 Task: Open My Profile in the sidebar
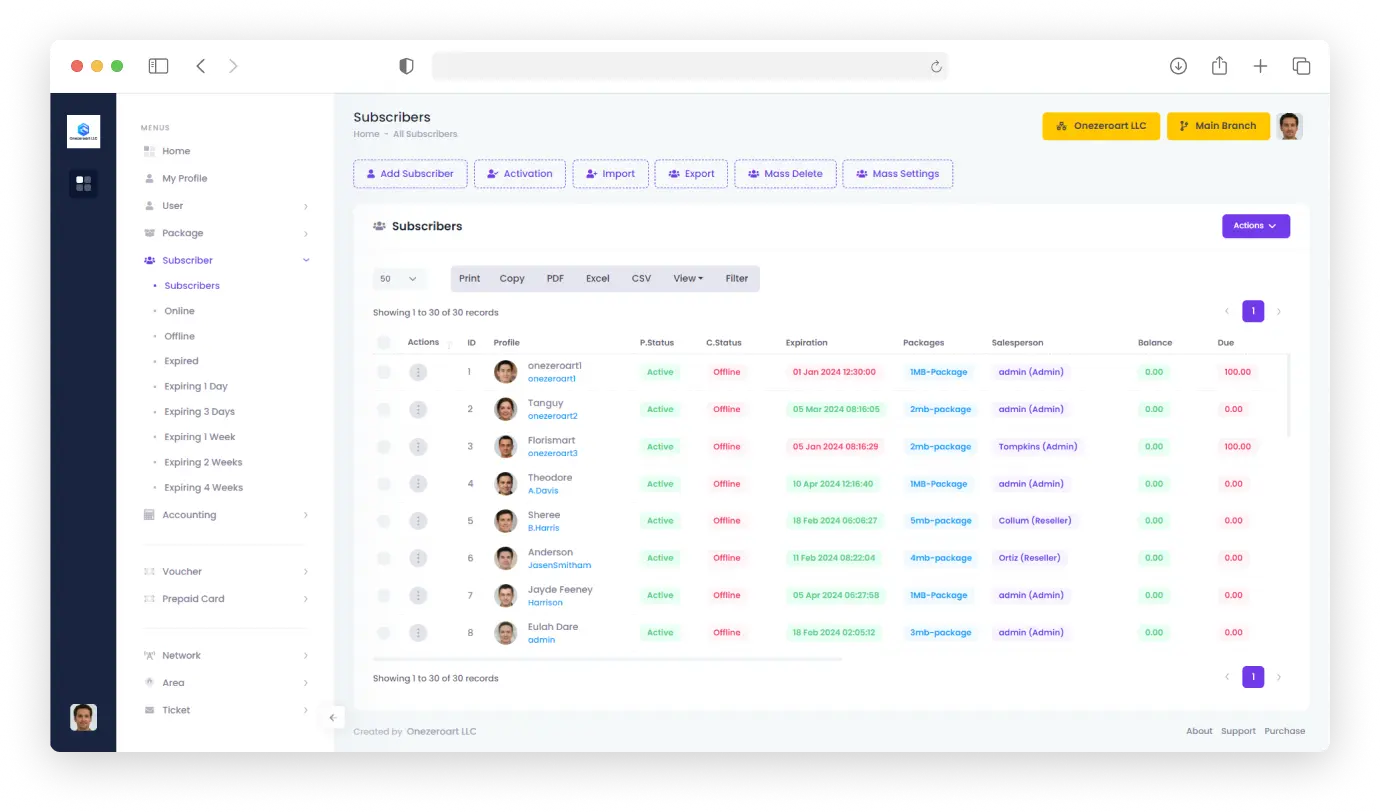(184, 178)
